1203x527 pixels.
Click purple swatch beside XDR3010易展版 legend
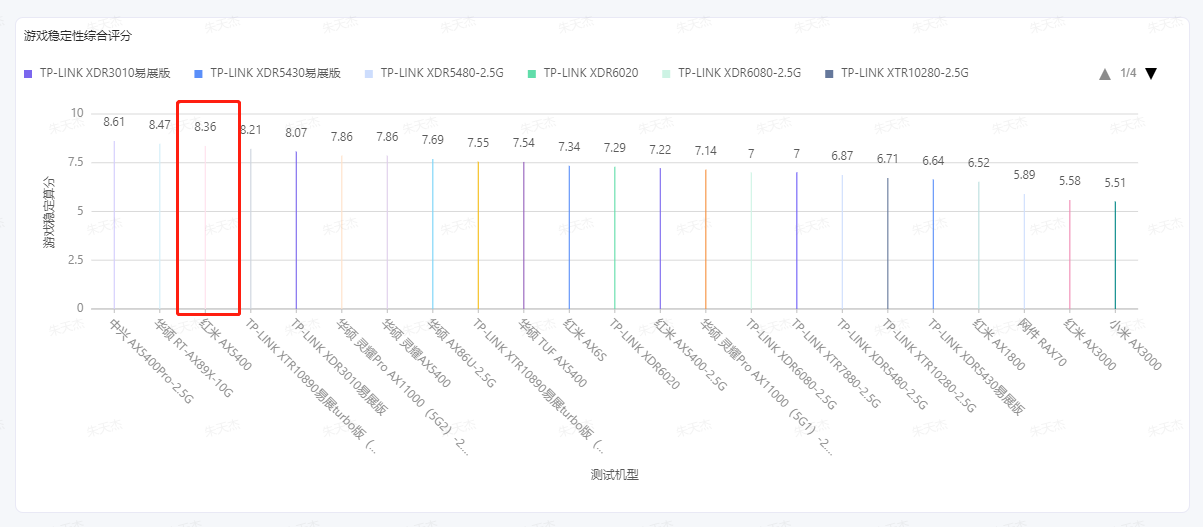pyautogui.click(x=28, y=74)
